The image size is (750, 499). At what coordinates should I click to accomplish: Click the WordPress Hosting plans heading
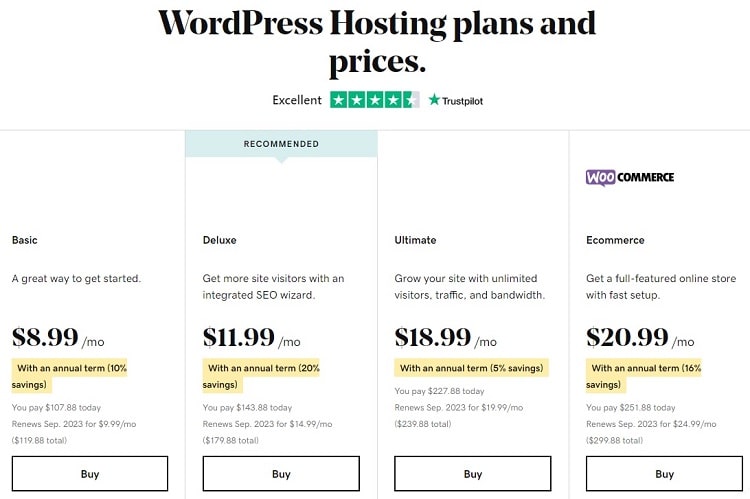377,42
